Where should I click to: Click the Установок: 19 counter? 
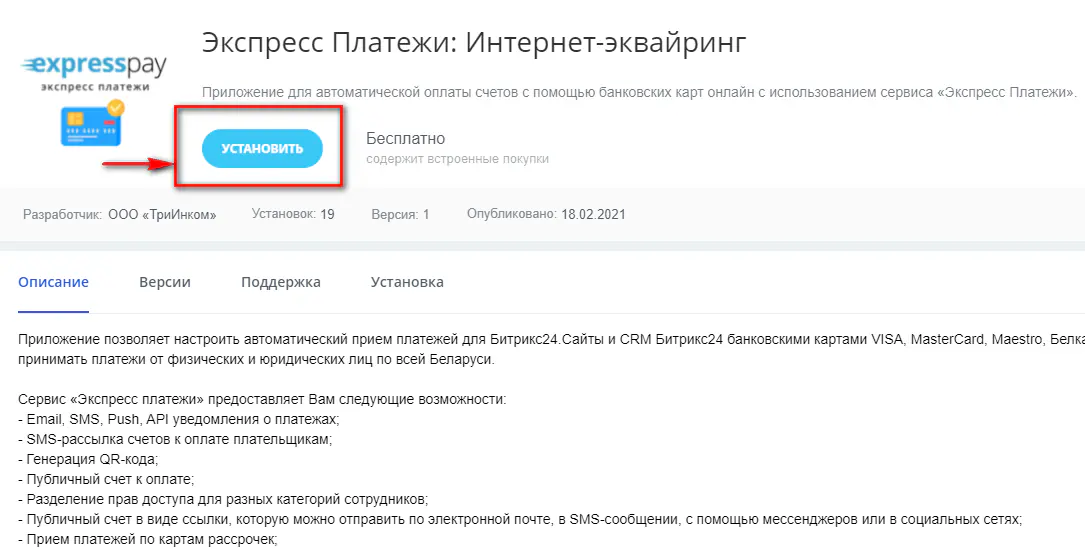click(293, 214)
